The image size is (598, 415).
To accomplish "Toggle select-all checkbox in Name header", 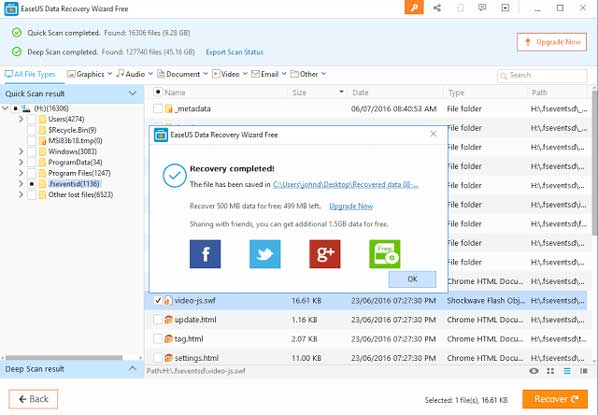I will [x=158, y=92].
